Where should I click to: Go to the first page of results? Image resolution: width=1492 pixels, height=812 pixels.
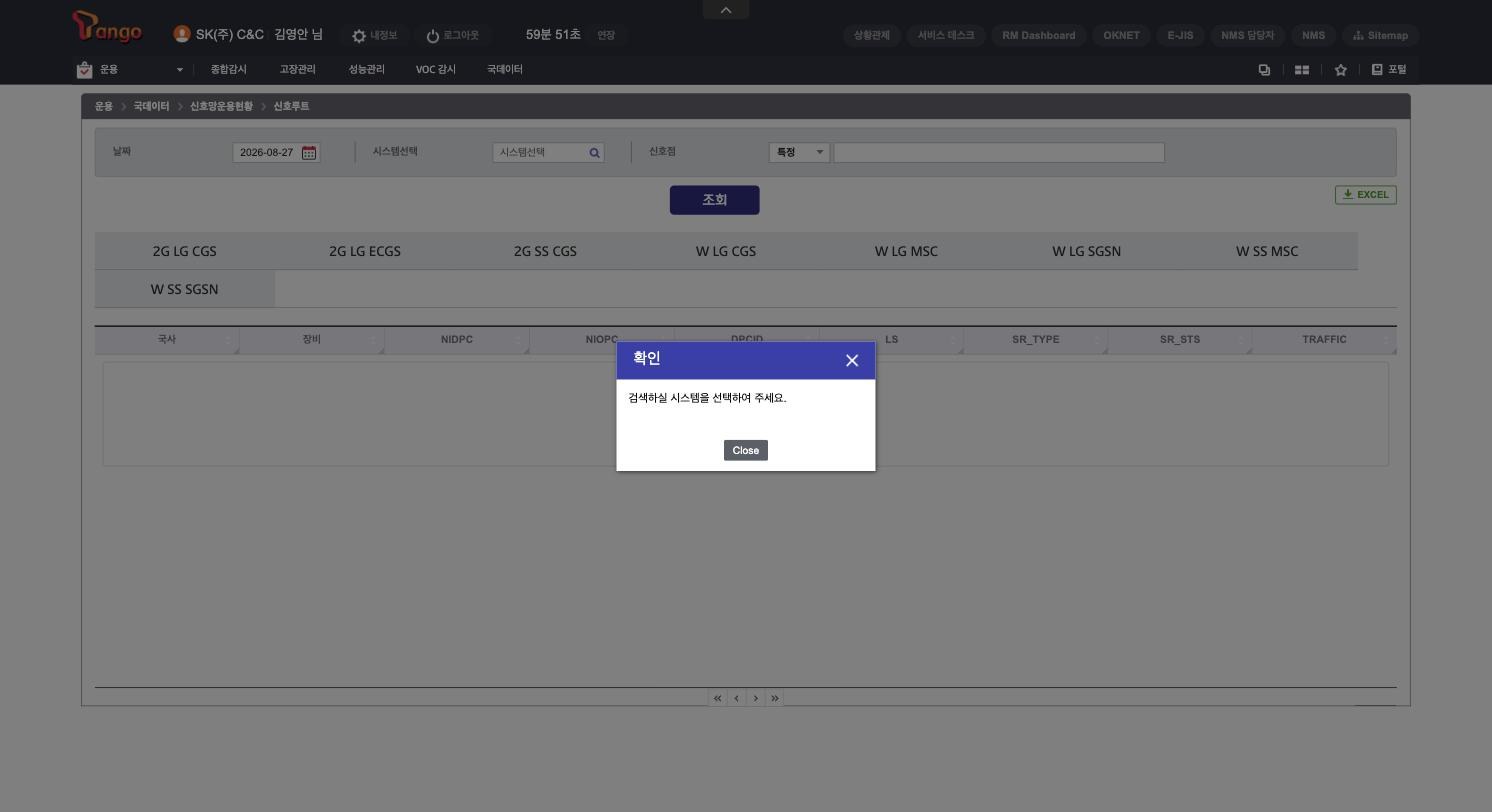pyautogui.click(x=717, y=698)
